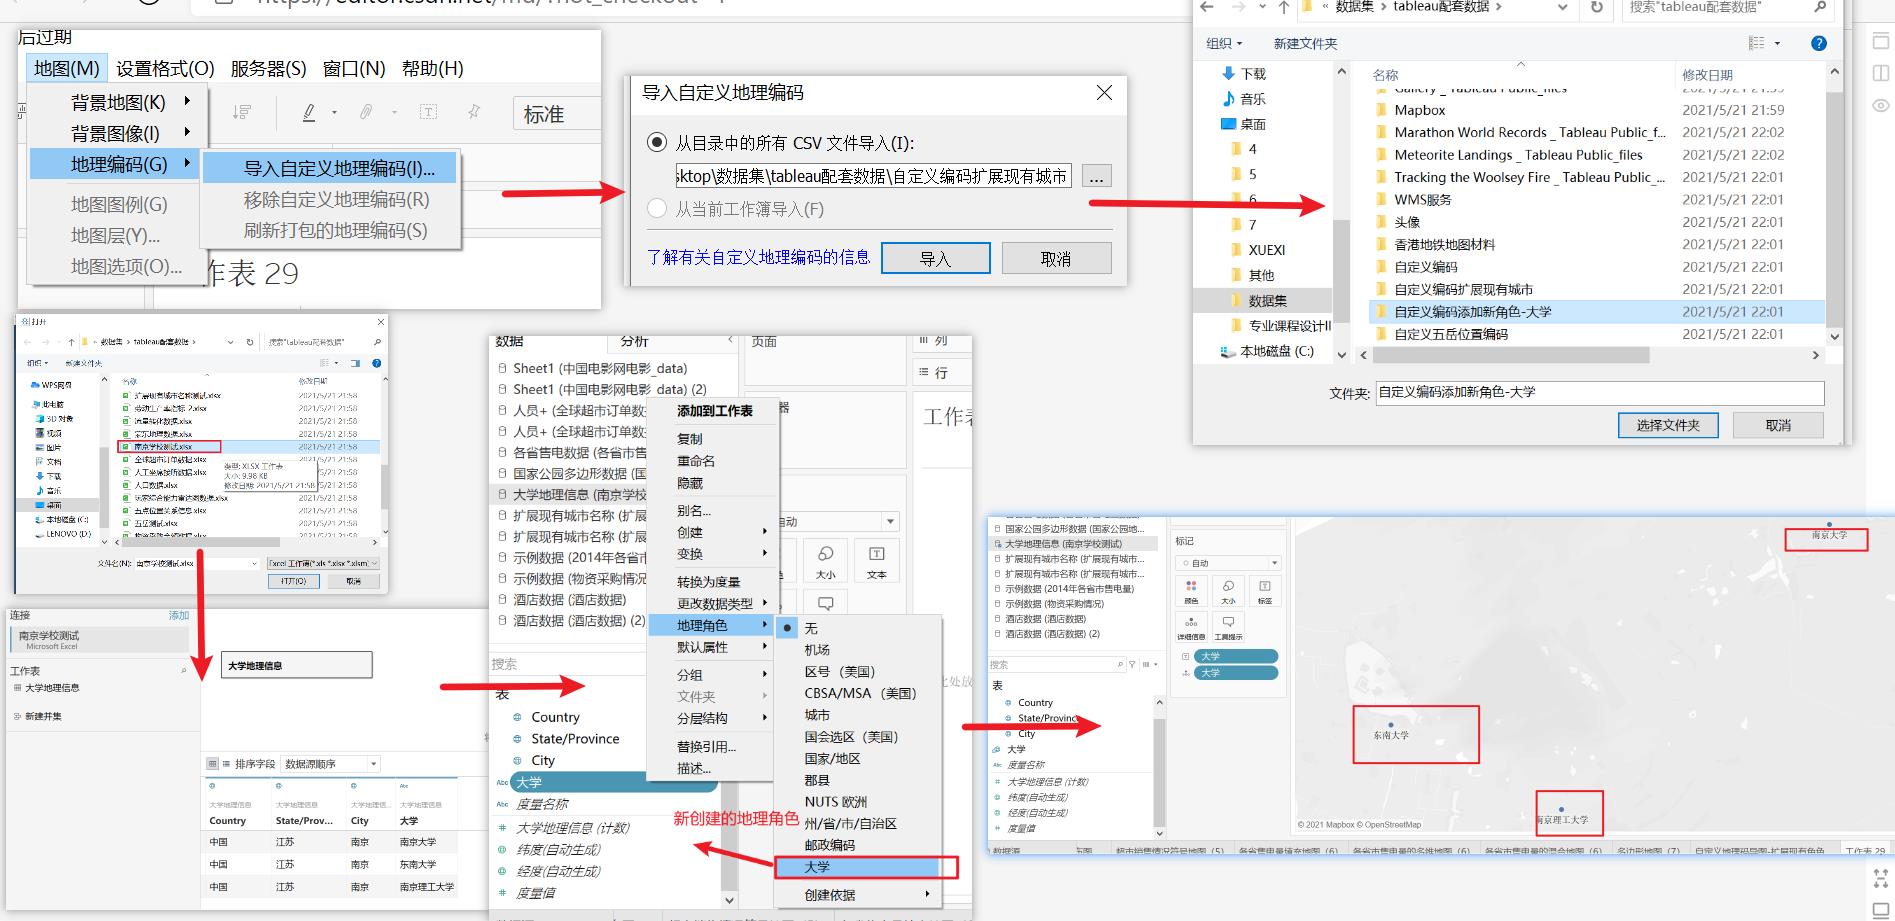Screen dimensions: 1895x921
Task: Select the 下载 downloads shortcut
Action: pyautogui.click(x=1244, y=74)
